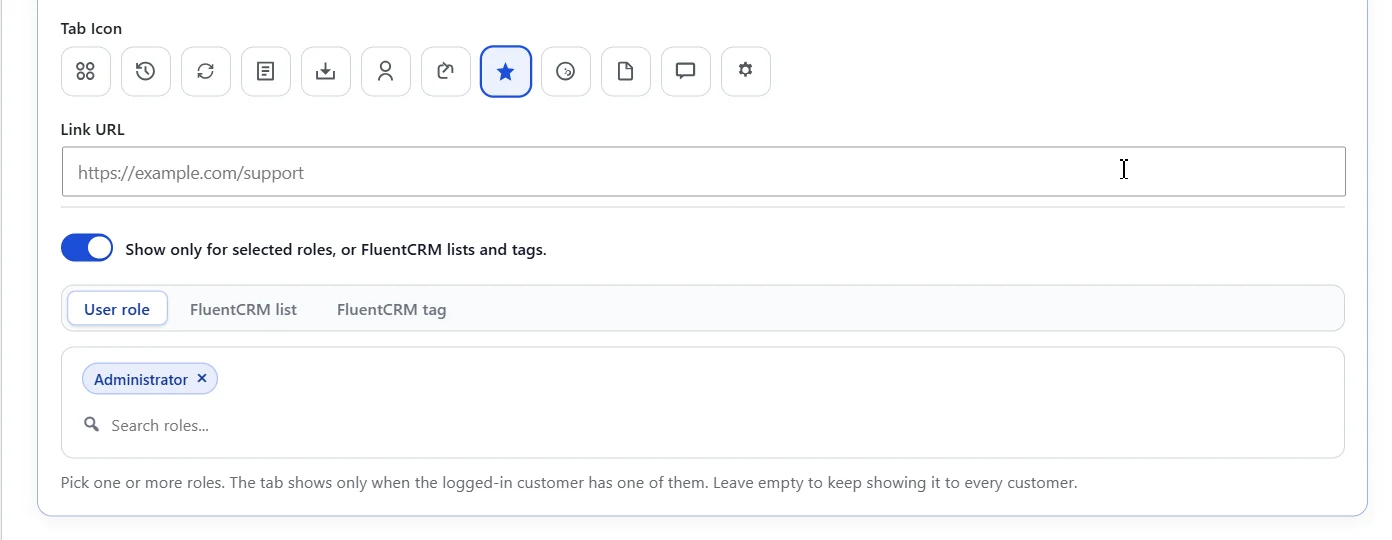Switch to the FluentCRM list tab
Viewport: 1392px width, 540px height.
click(243, 309)
